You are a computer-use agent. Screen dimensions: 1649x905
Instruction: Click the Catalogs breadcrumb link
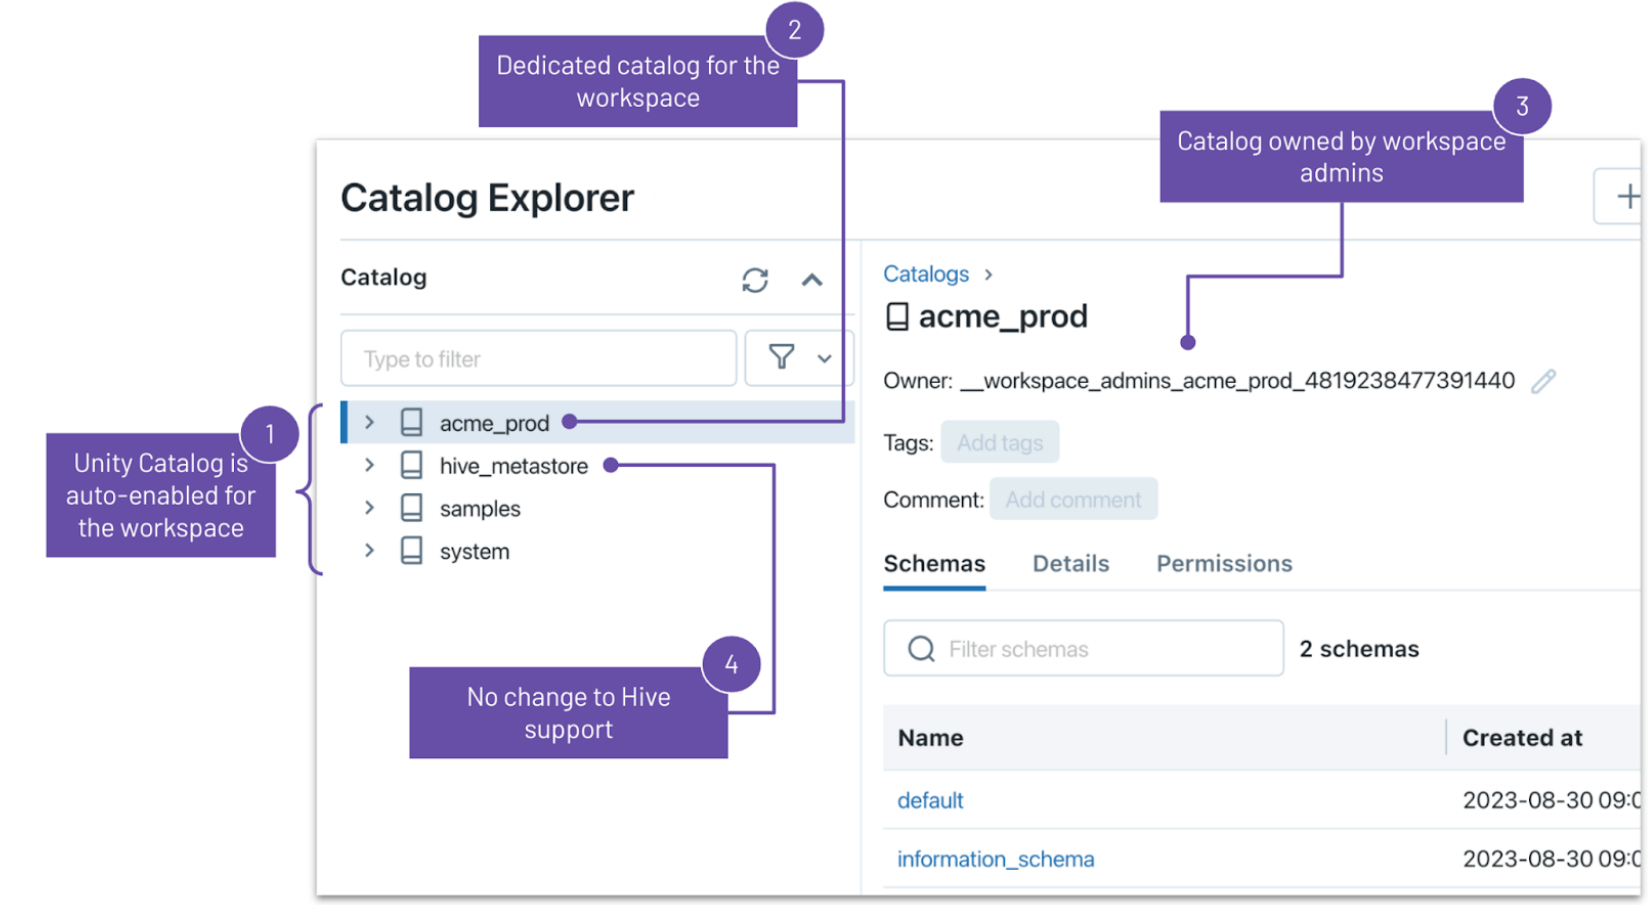(x=925, y=274)
